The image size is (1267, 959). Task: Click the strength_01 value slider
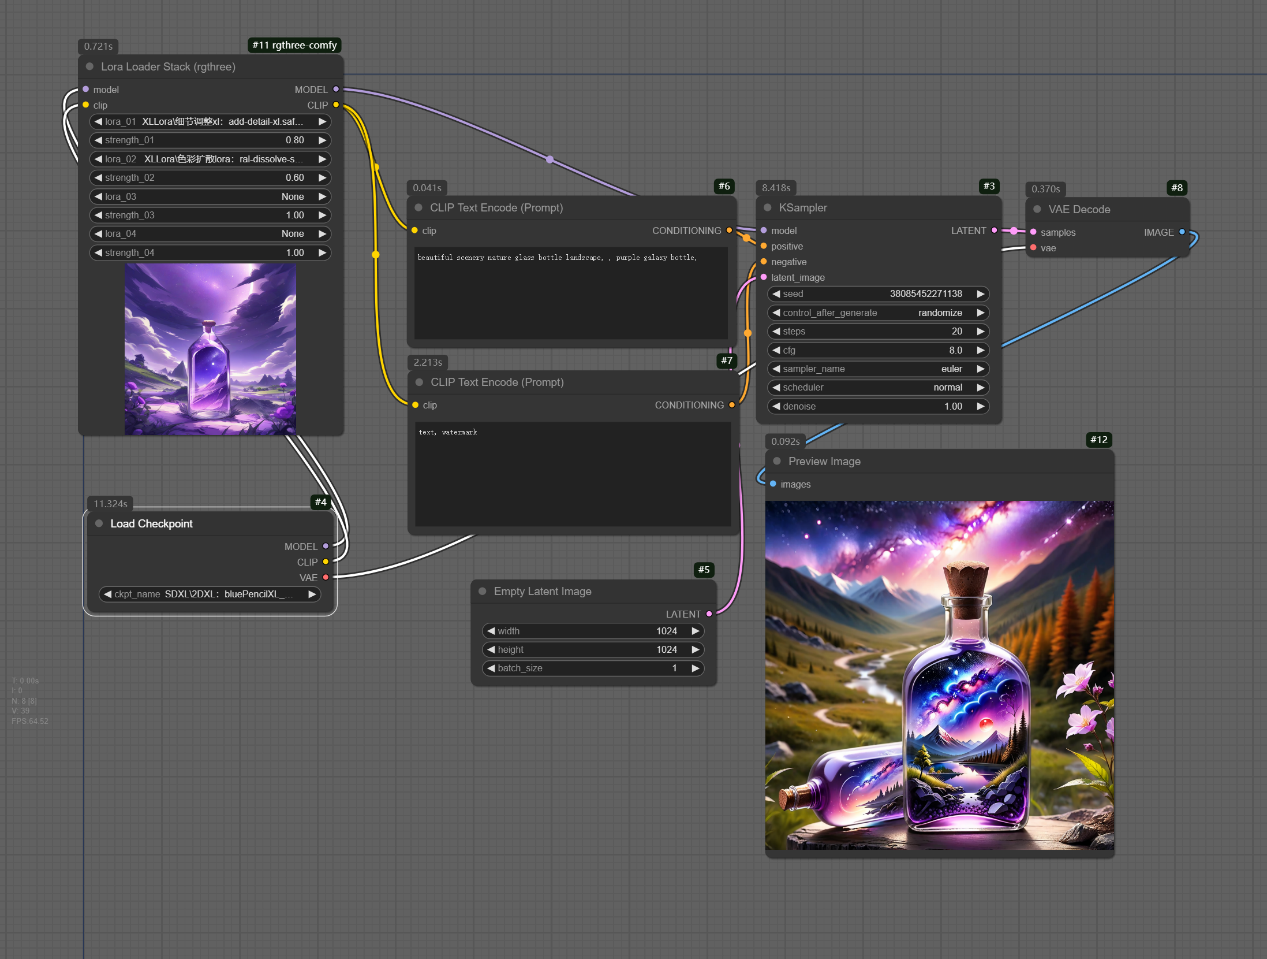pos(210,140)
